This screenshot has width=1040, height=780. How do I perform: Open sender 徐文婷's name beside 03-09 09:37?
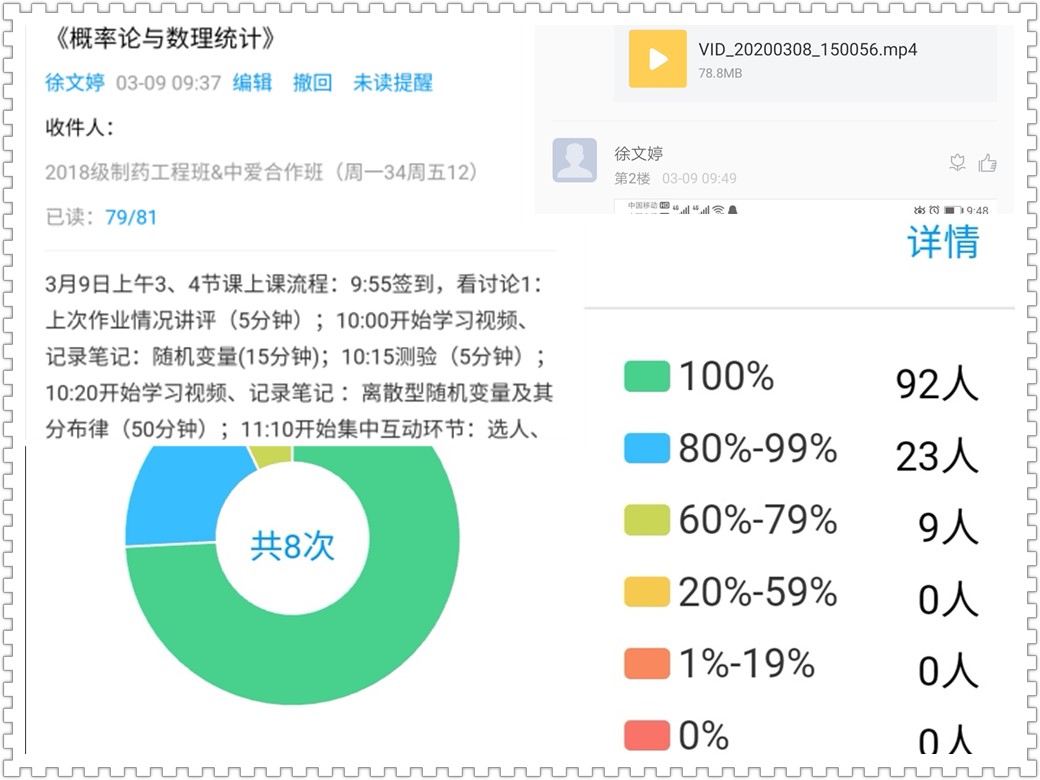click(x=75, y=83)
